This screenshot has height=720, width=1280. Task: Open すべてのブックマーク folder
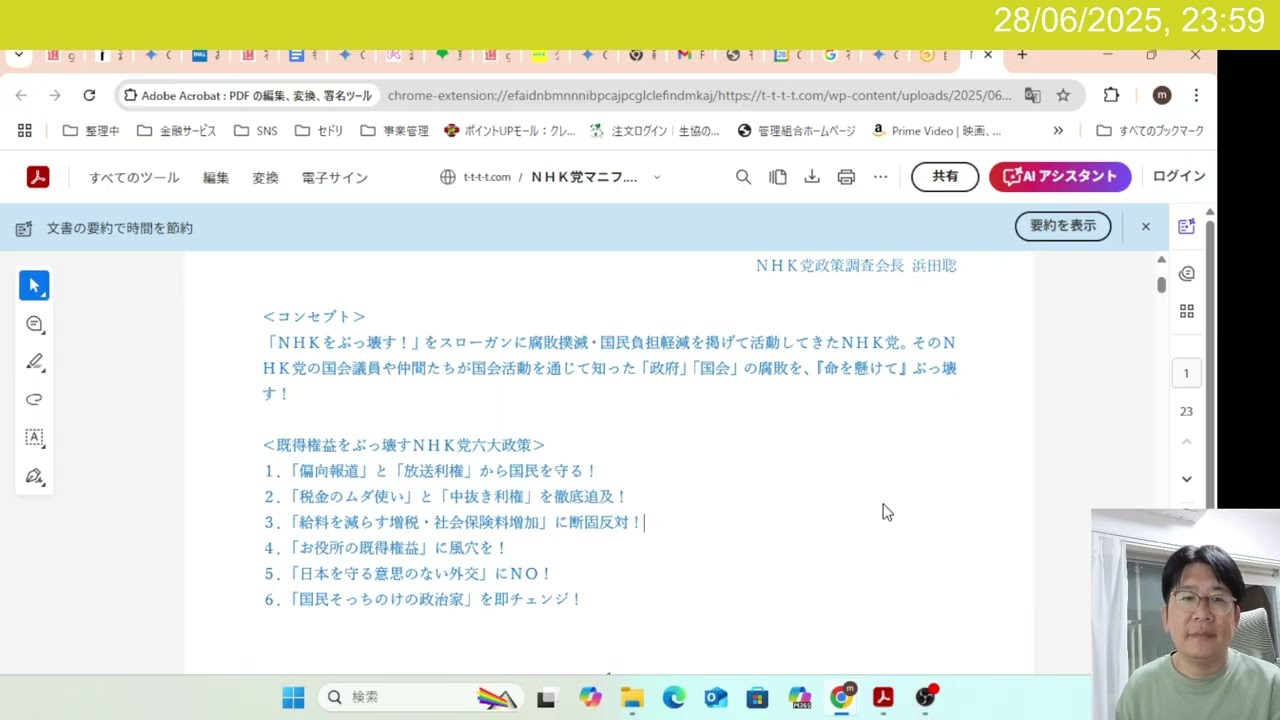pyautogui.click(x=1150, y=131)
